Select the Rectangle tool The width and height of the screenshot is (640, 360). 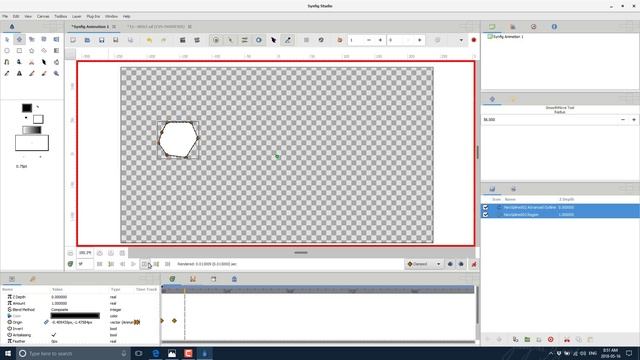(x=19, y=51)
